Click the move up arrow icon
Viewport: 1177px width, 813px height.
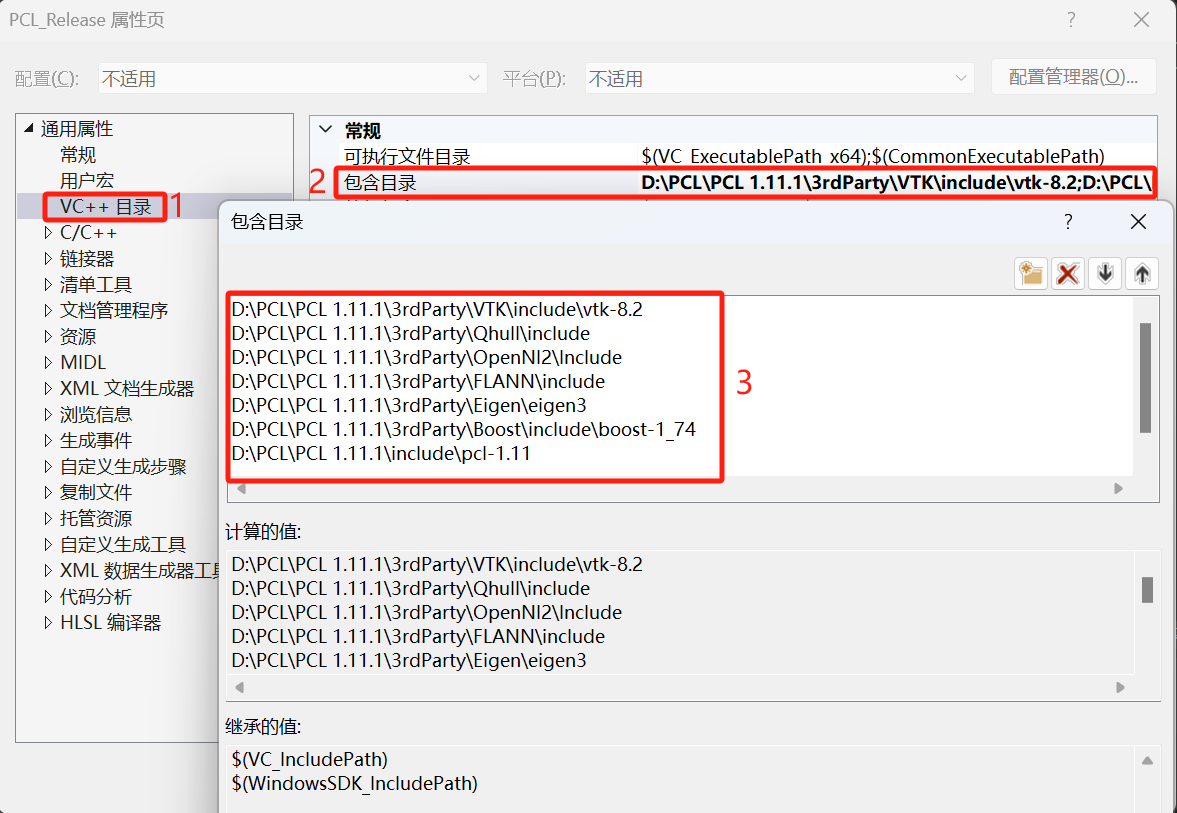pos(1142,274)
